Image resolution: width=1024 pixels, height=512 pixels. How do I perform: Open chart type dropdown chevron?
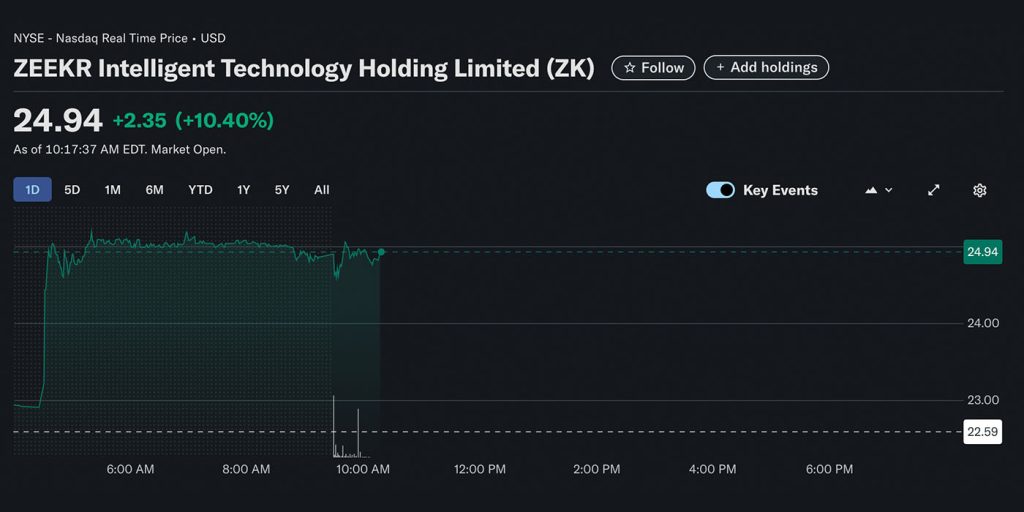889,190
